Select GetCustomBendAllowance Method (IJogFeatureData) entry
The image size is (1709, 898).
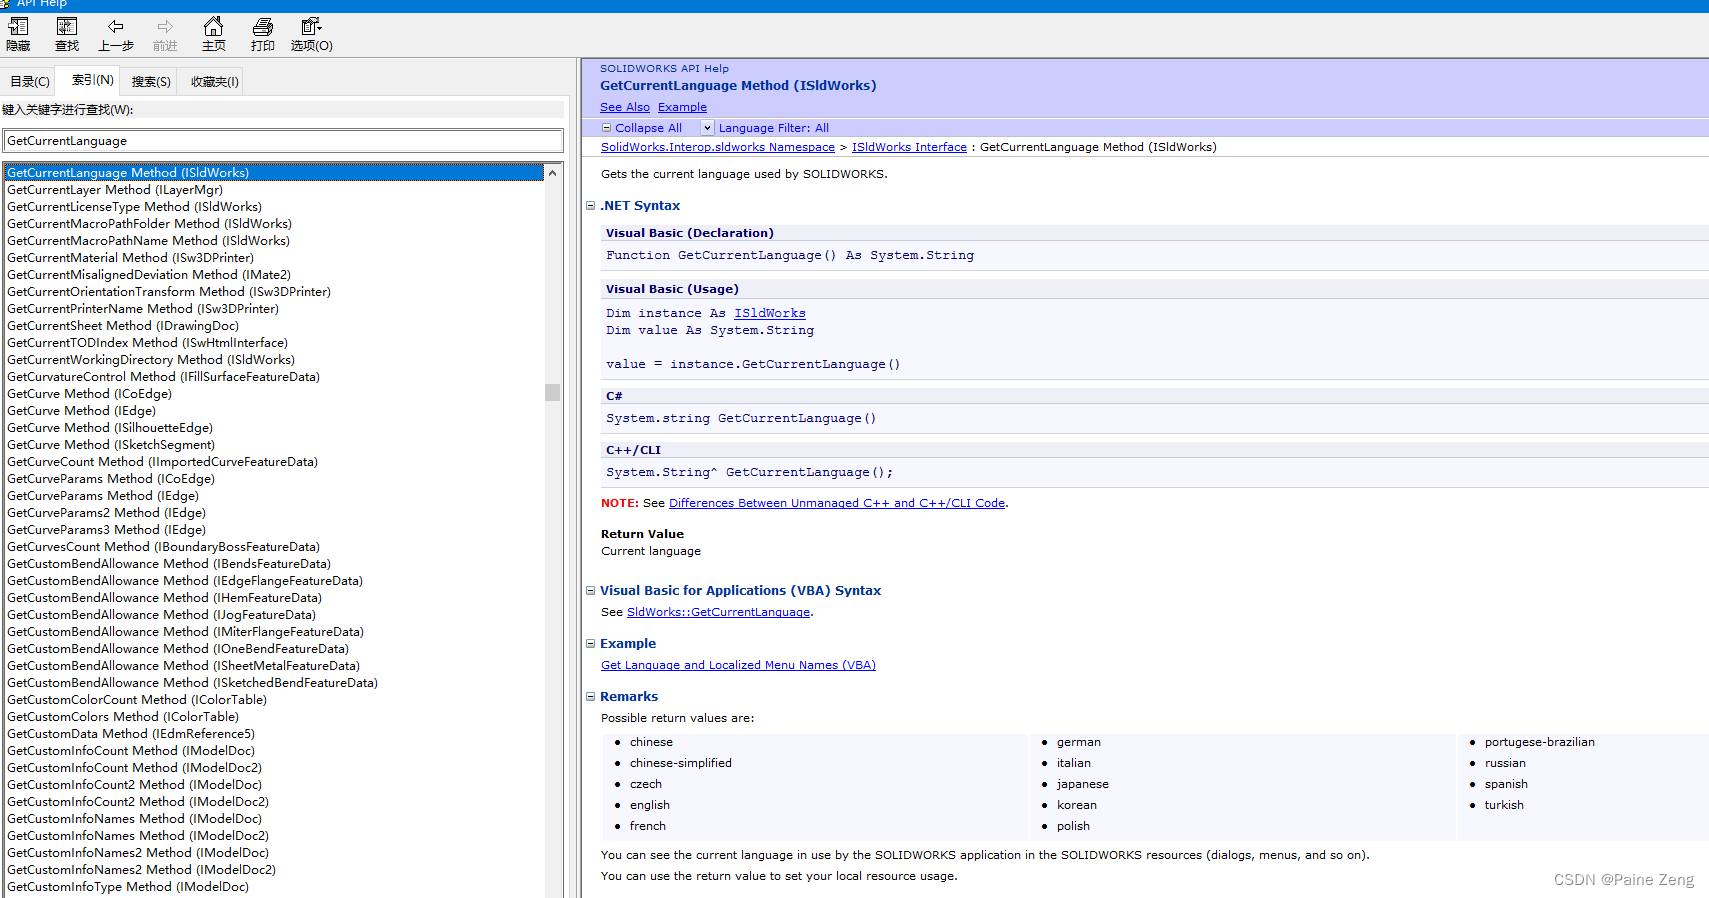(x=161, y=615)
